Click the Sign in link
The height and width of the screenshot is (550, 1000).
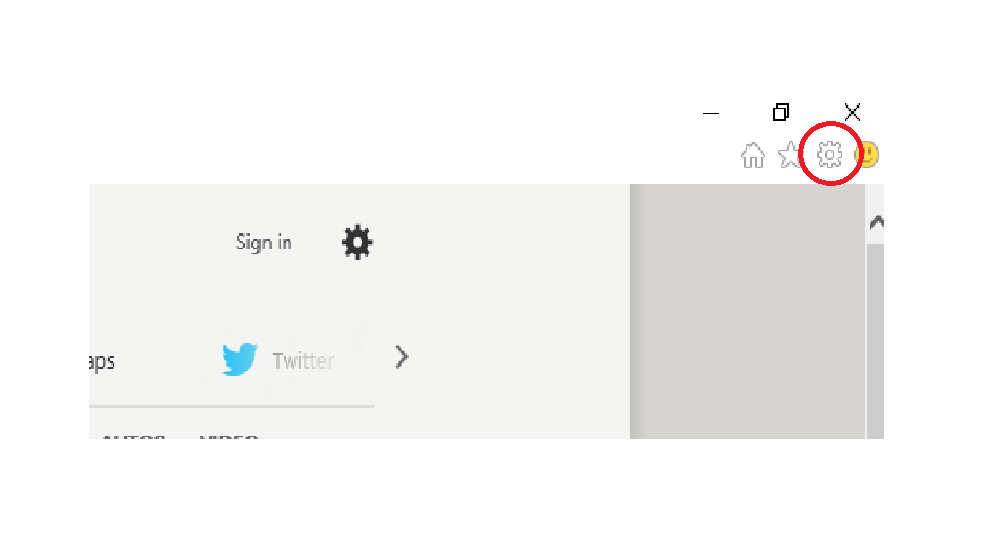pyautogui.click(x=263, y=242)
